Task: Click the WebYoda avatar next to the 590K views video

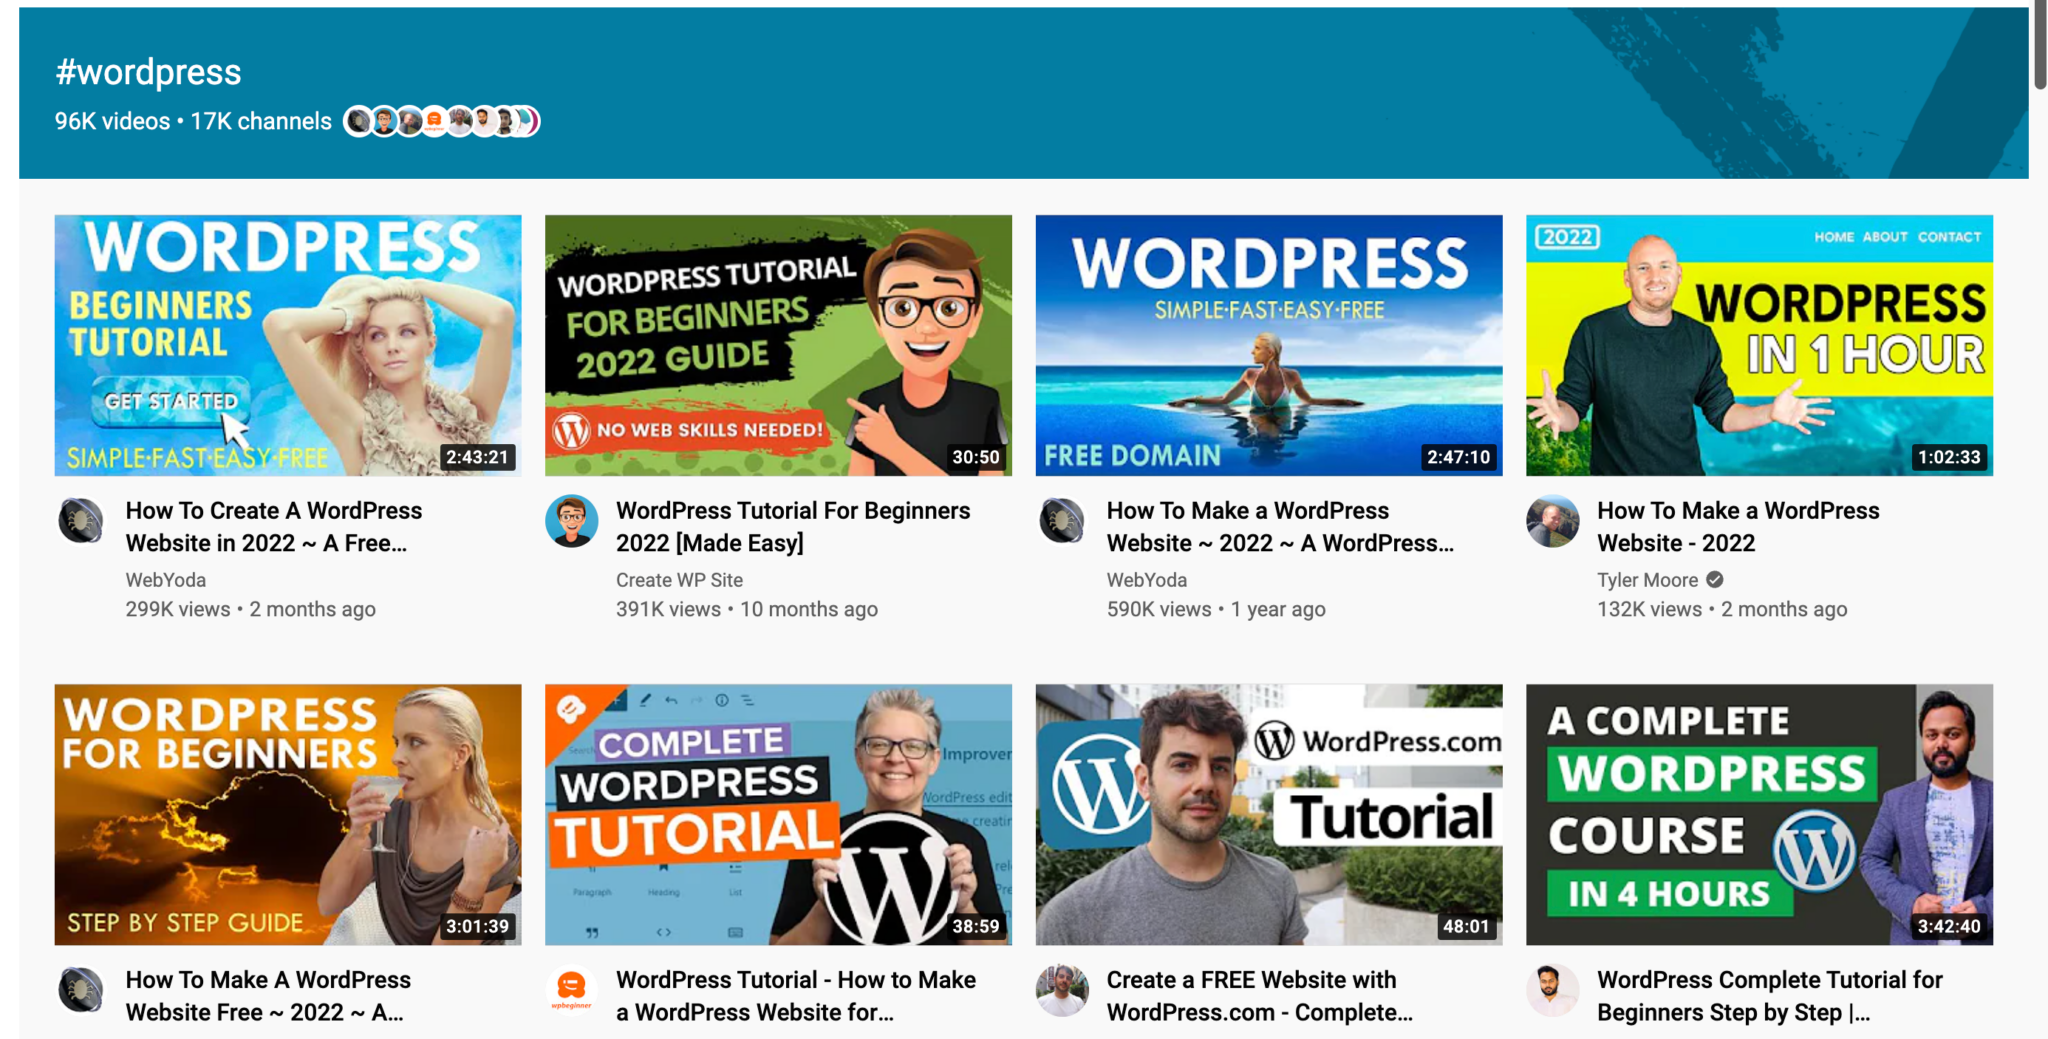Action: tap(1062, 521)
